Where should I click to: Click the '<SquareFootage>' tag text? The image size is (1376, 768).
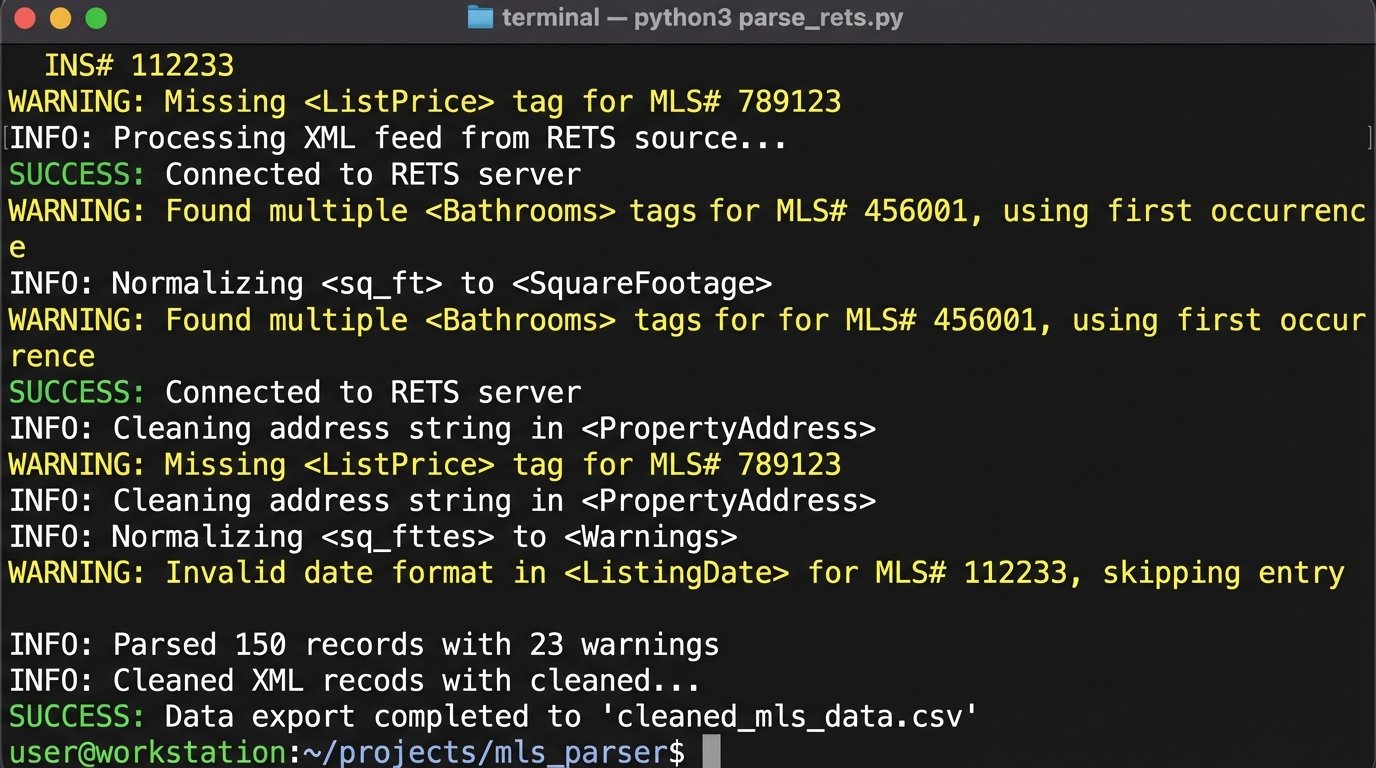click(x=641, y=284)
